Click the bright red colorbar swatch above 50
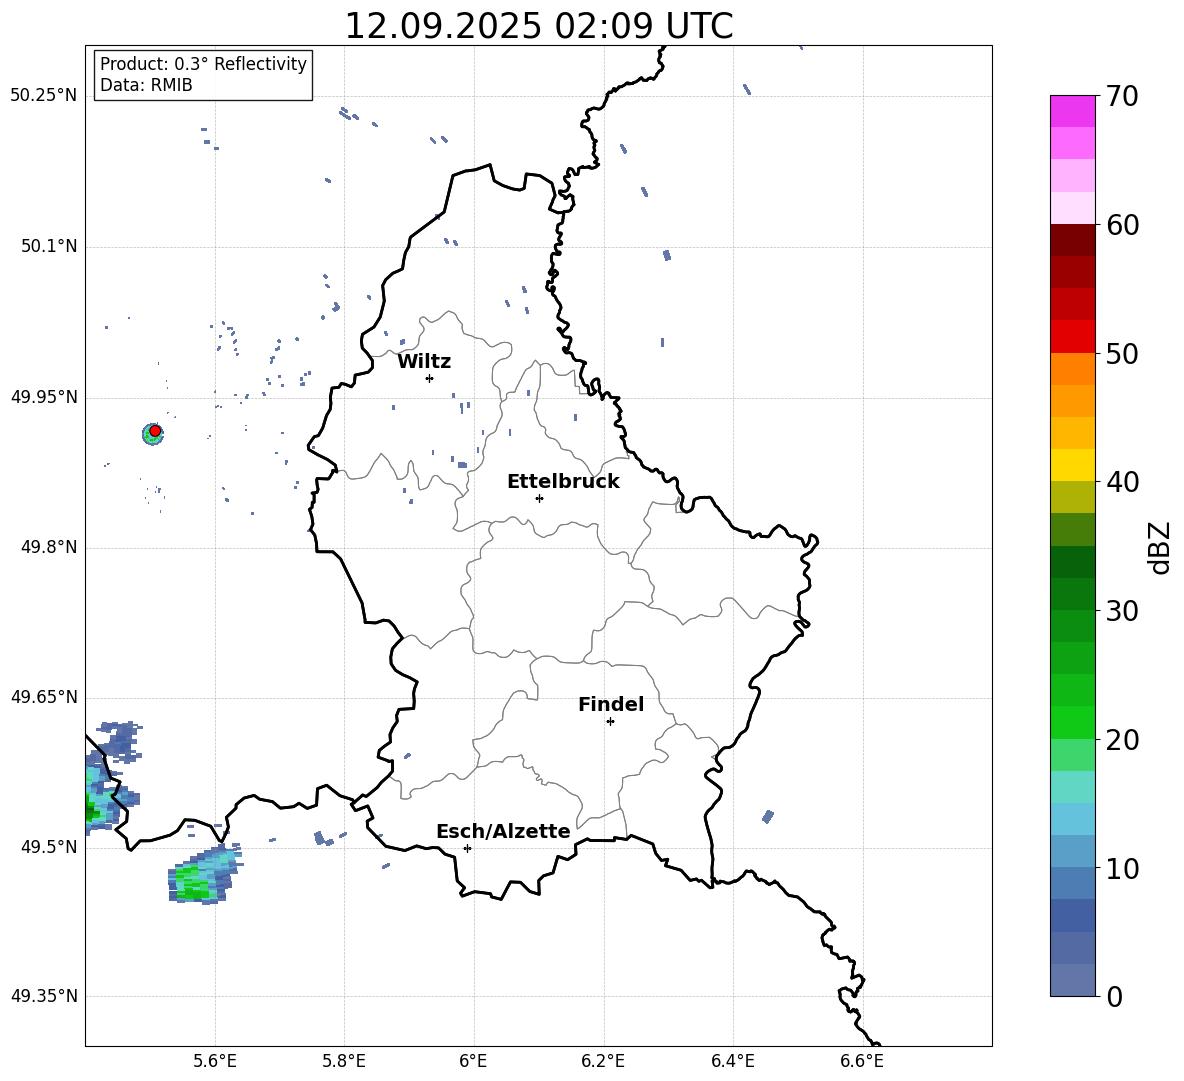 tap(1072, 337)
